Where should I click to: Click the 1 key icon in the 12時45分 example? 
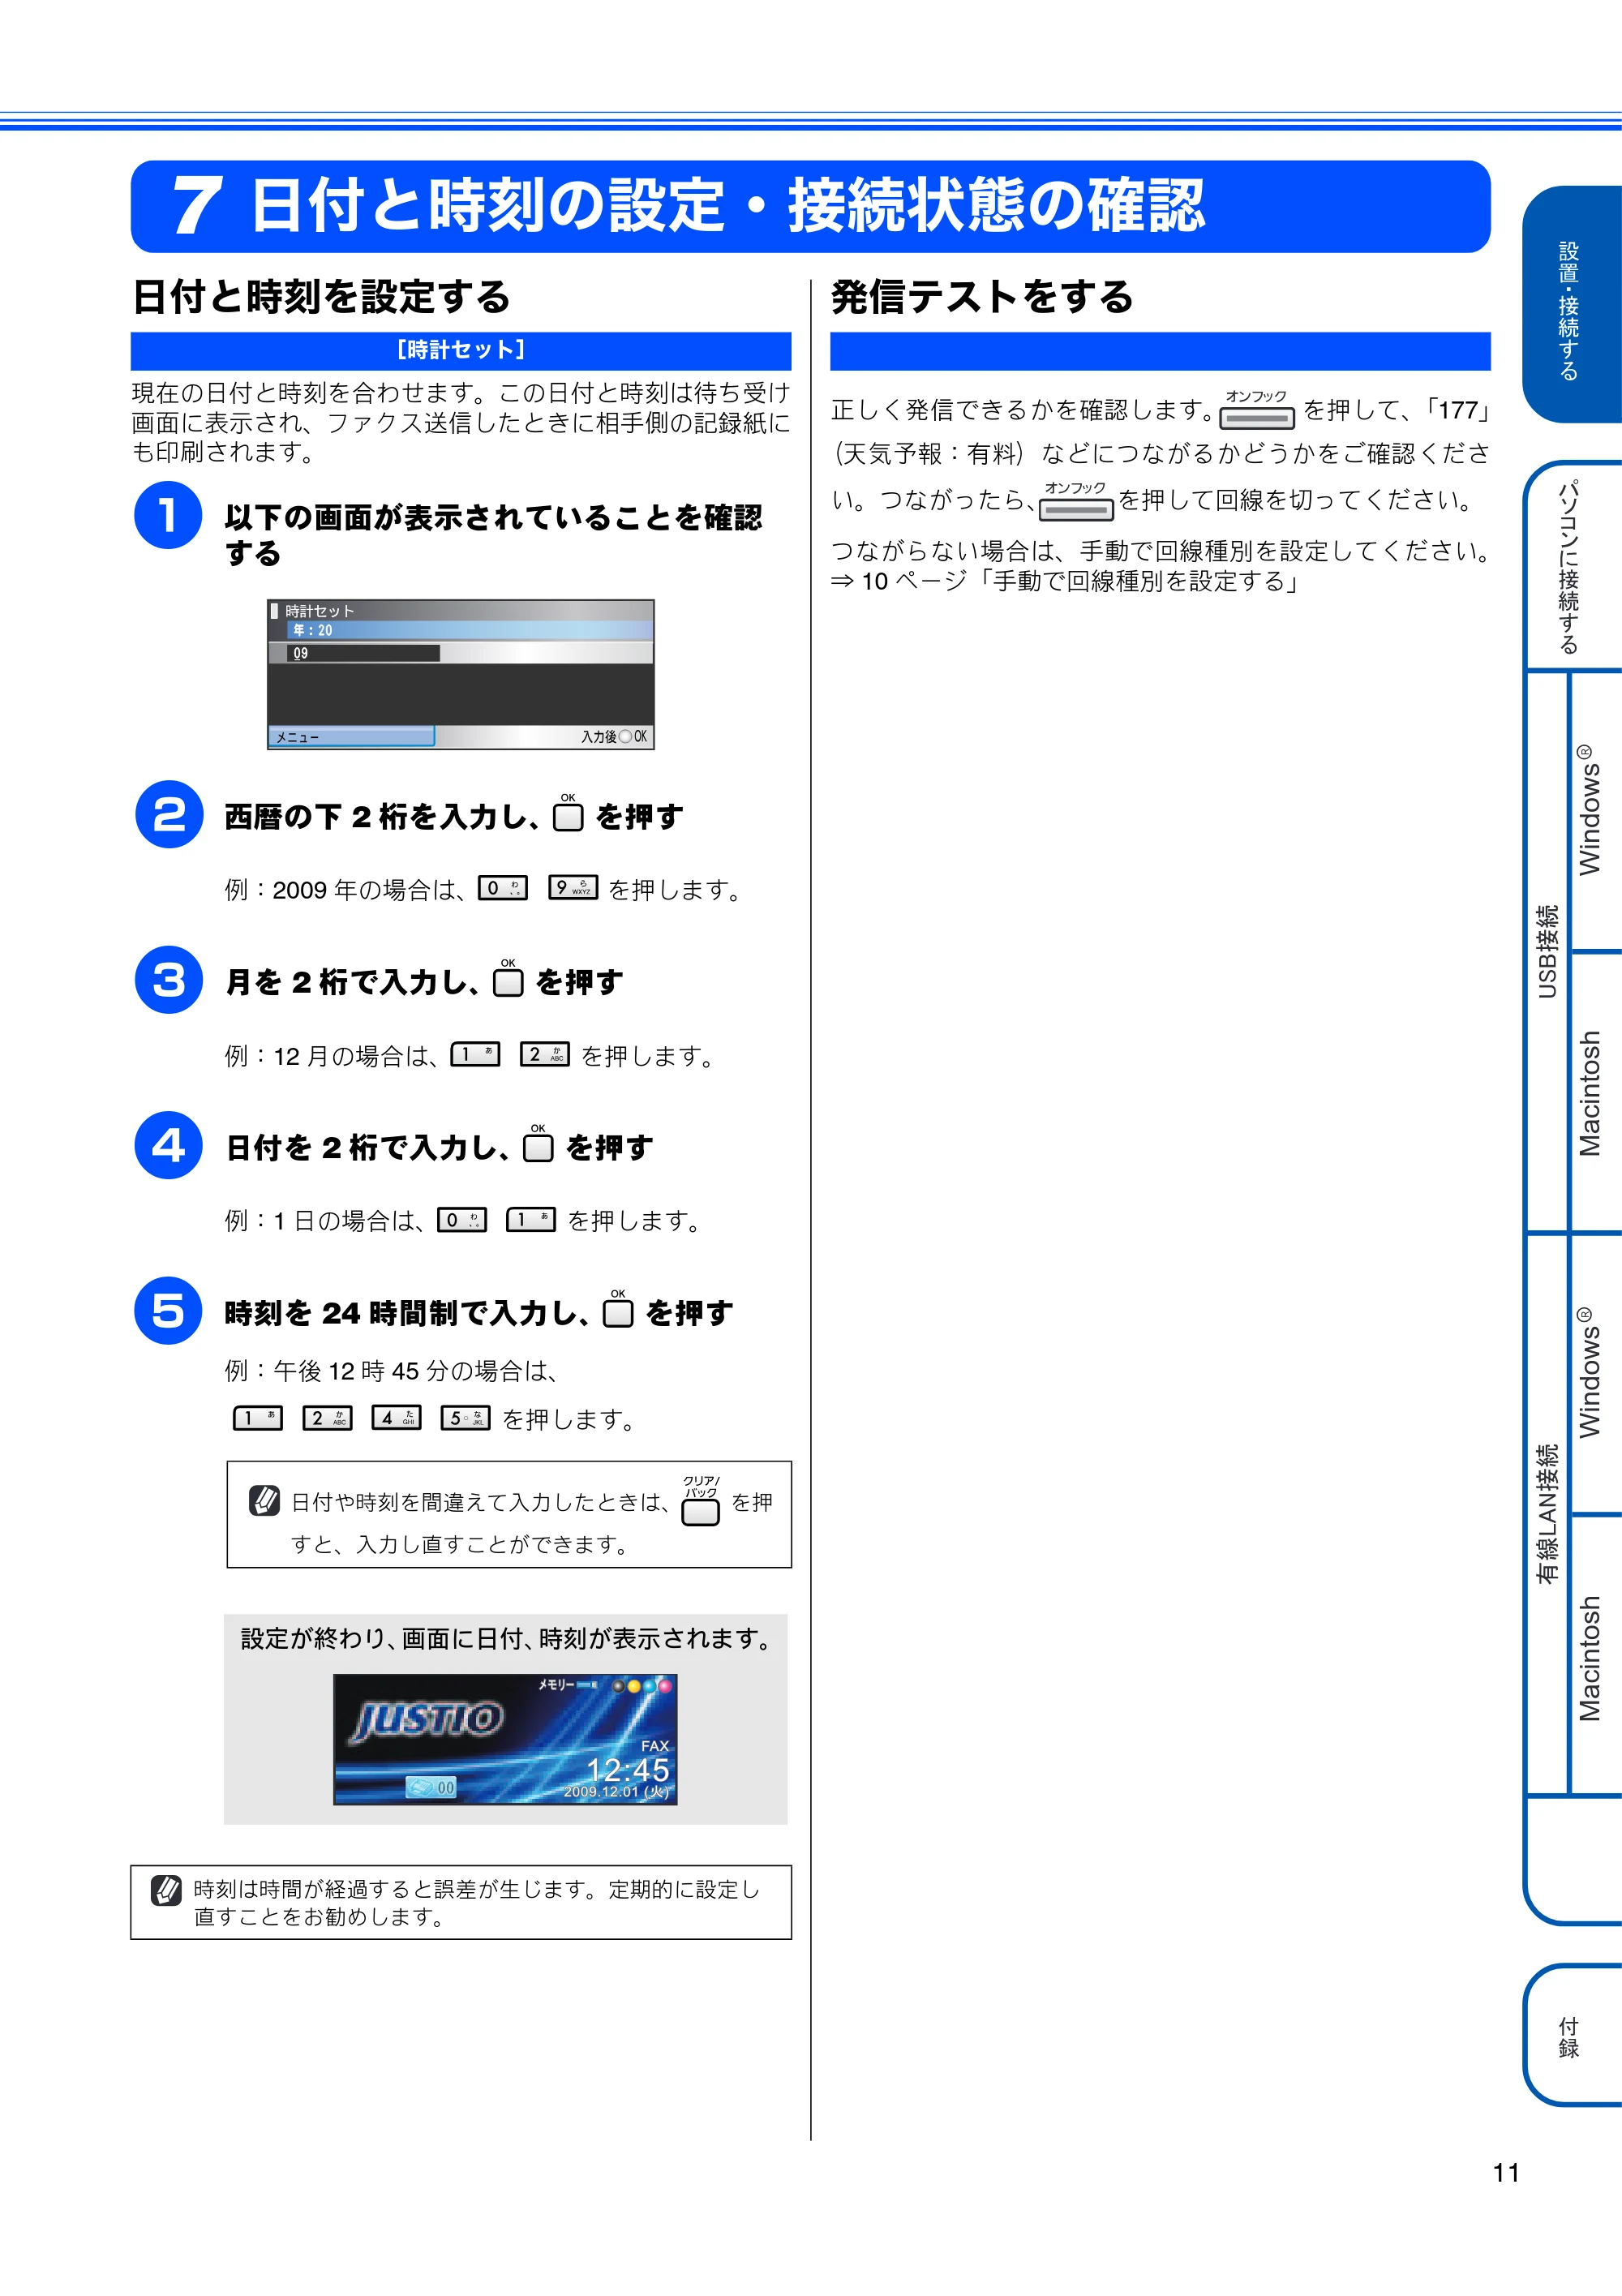coord(258,1418)
